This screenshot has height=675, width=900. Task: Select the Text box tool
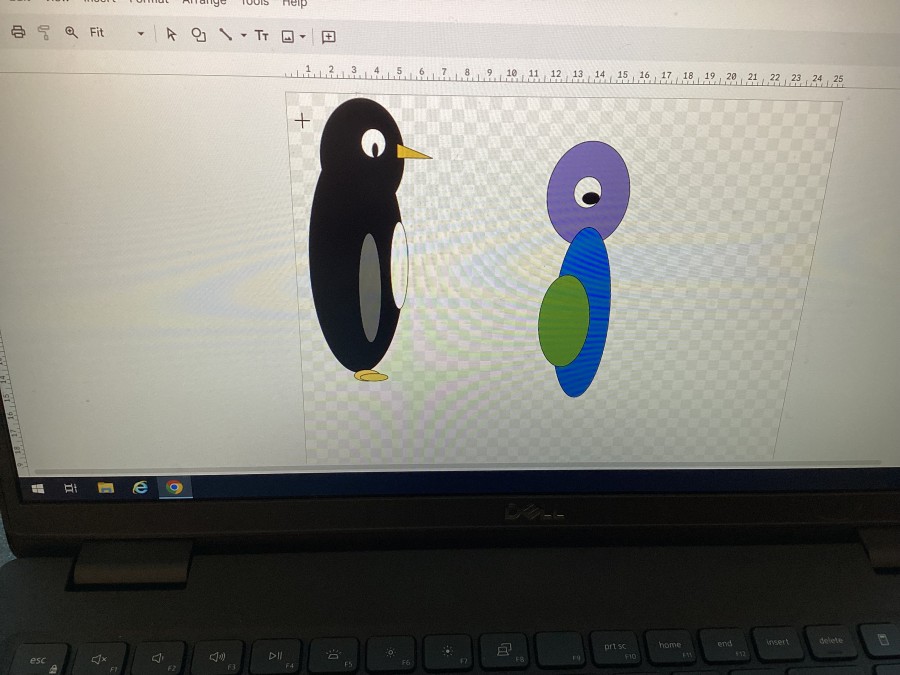262,36
